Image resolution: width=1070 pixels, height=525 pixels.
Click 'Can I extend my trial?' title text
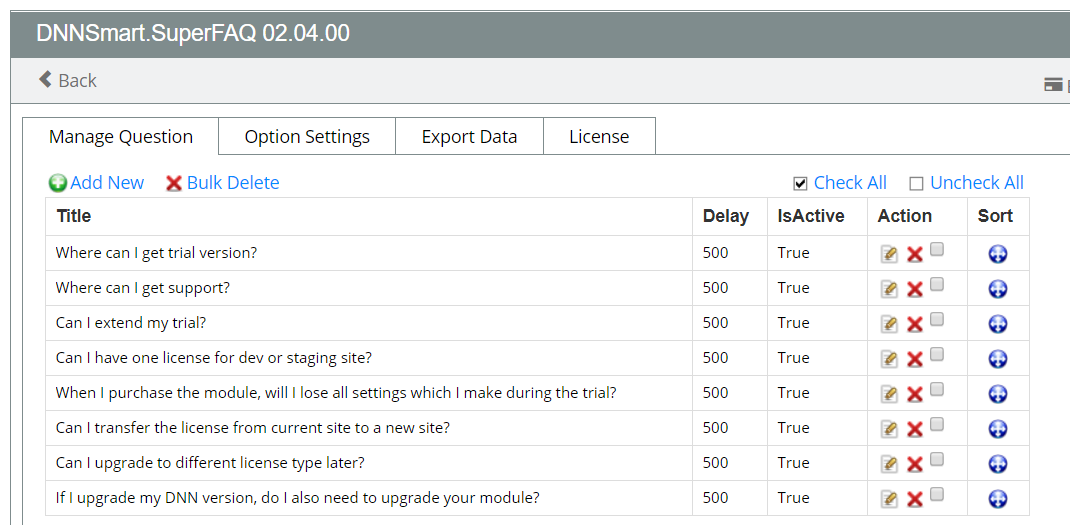click(x=130, y=323)
